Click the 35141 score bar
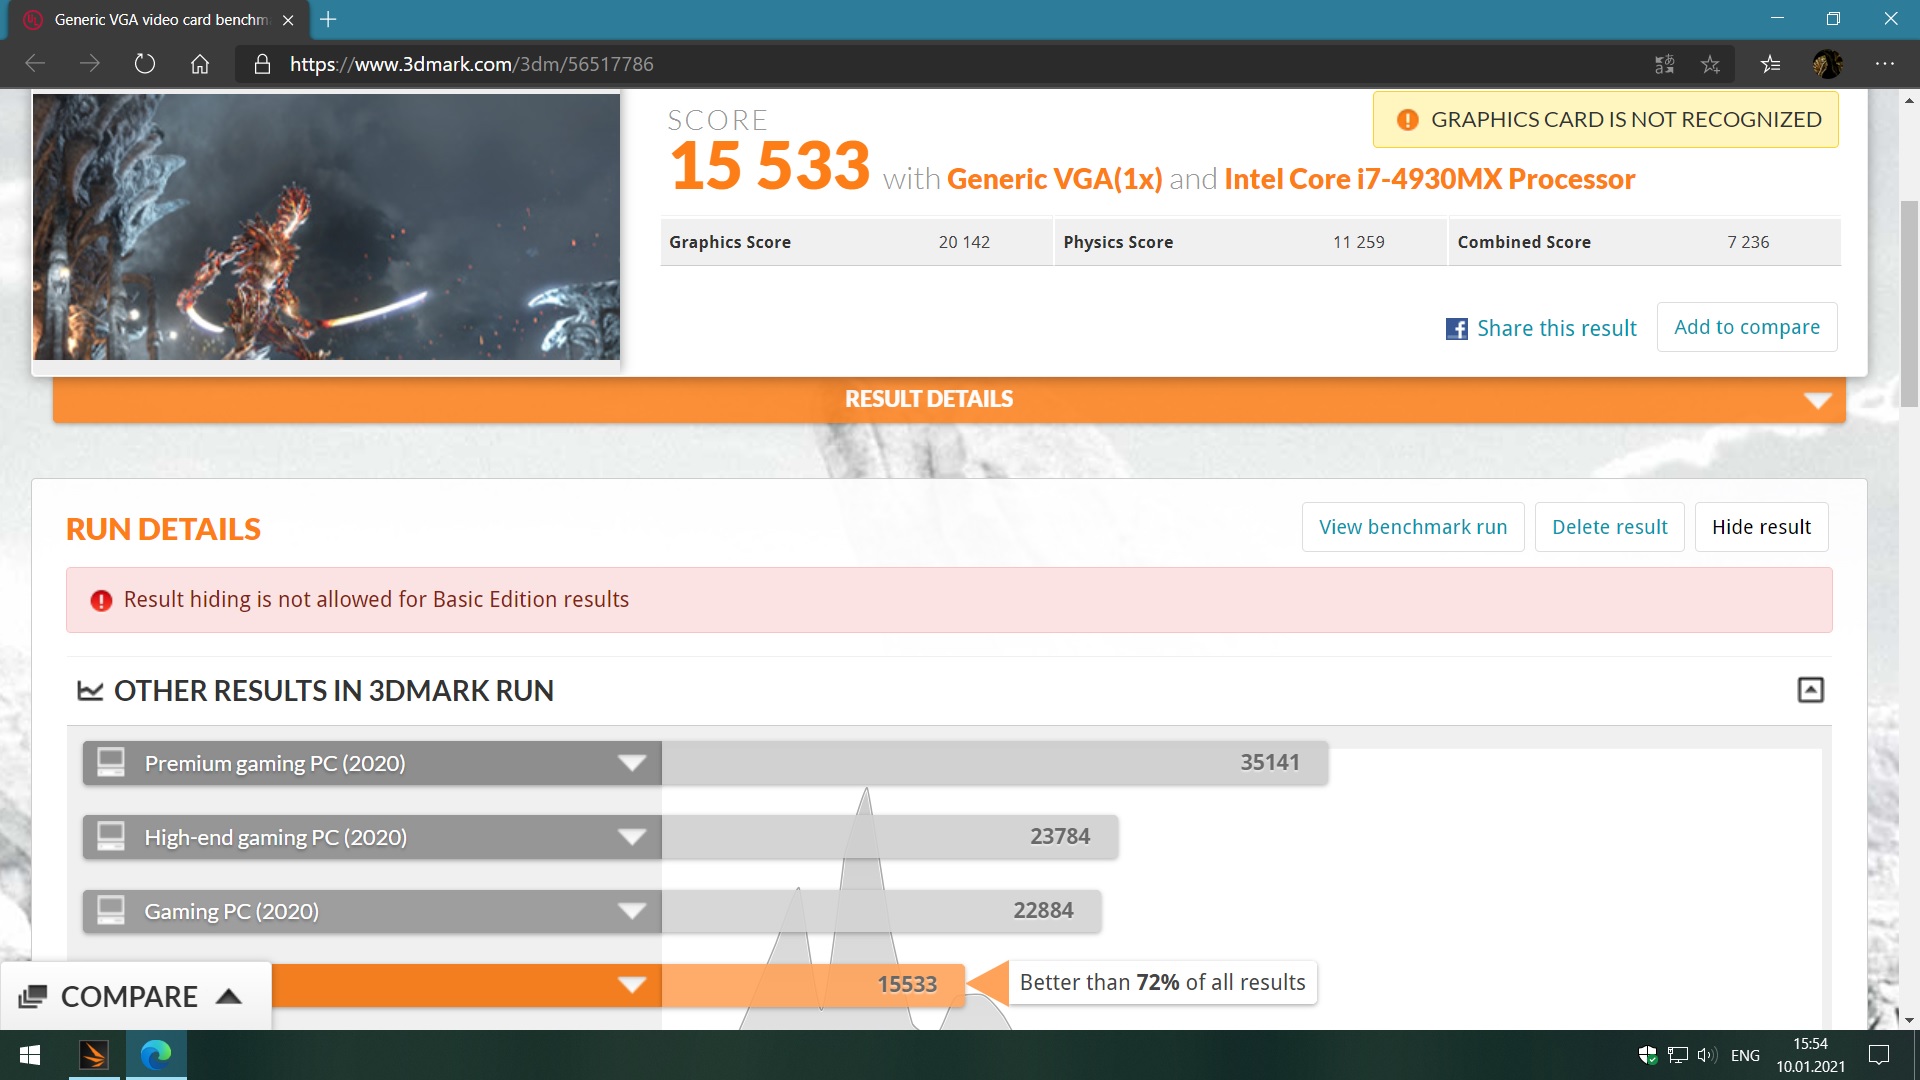This screenshot has height=1080, width=1920. pos(995,763)
